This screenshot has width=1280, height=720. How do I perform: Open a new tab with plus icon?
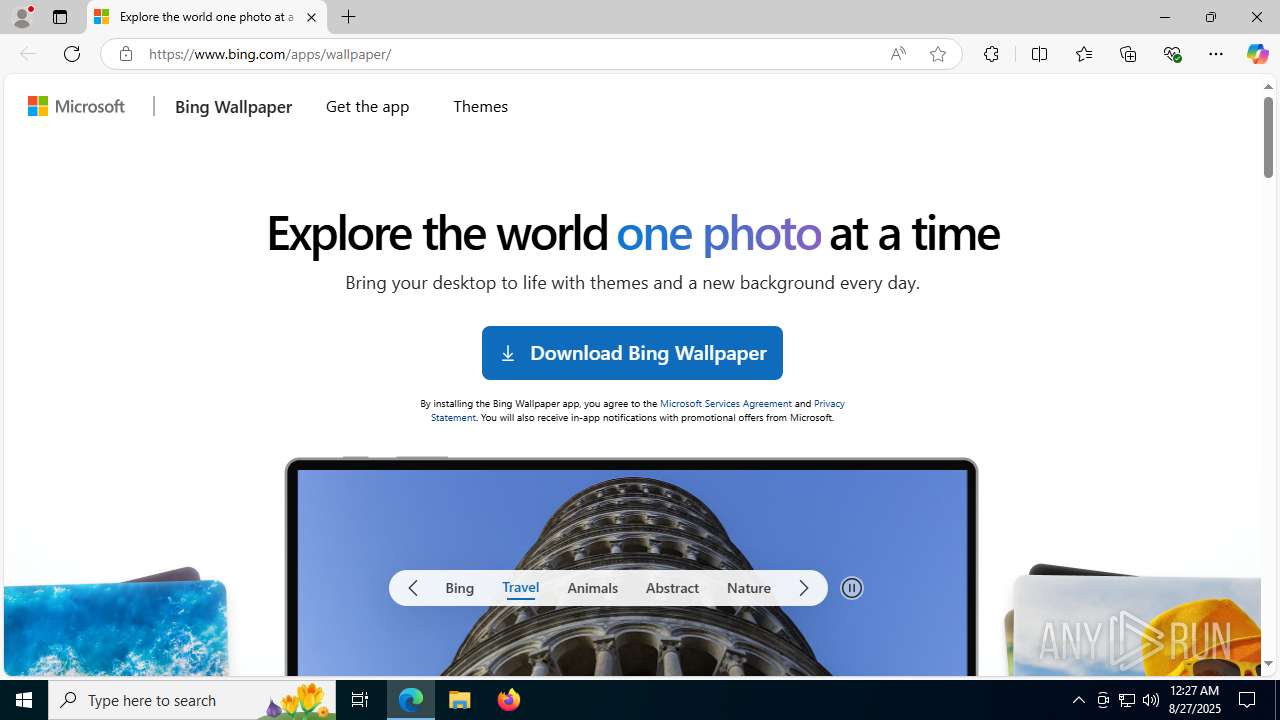pos(348,17)
